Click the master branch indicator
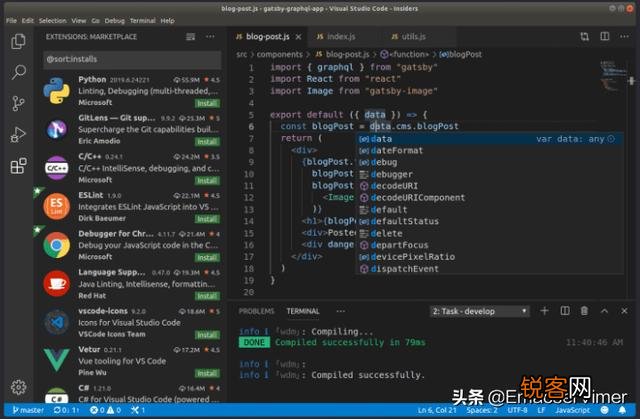 tap(28, 410)
